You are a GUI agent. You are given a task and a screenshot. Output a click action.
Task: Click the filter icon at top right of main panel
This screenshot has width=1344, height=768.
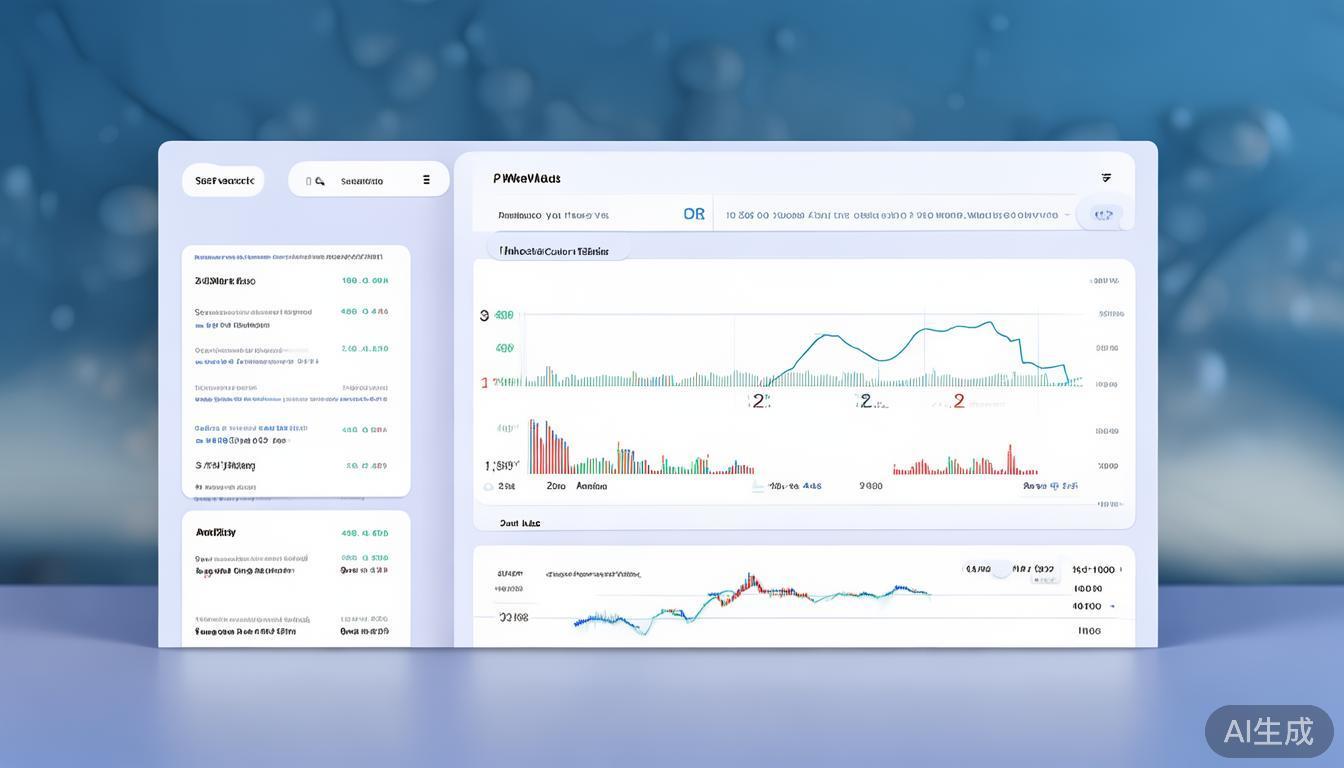(1106, 178)
